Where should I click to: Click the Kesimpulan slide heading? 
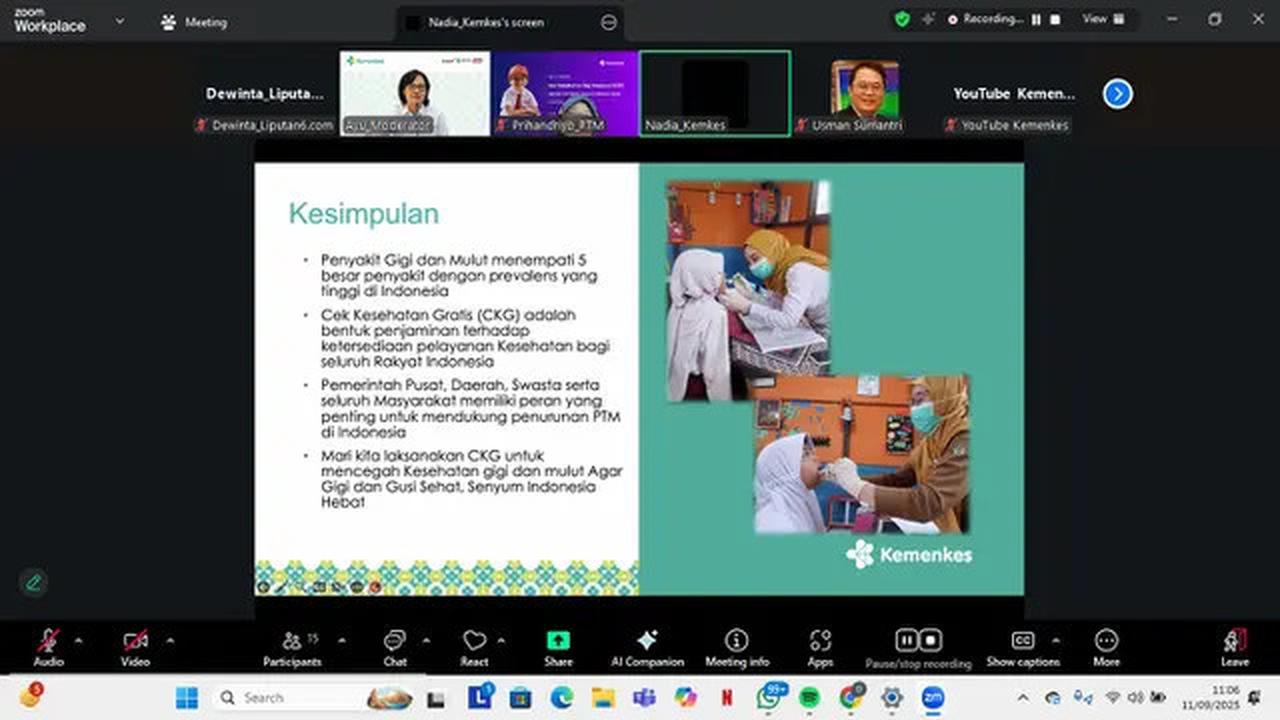(x=364, y=214)
